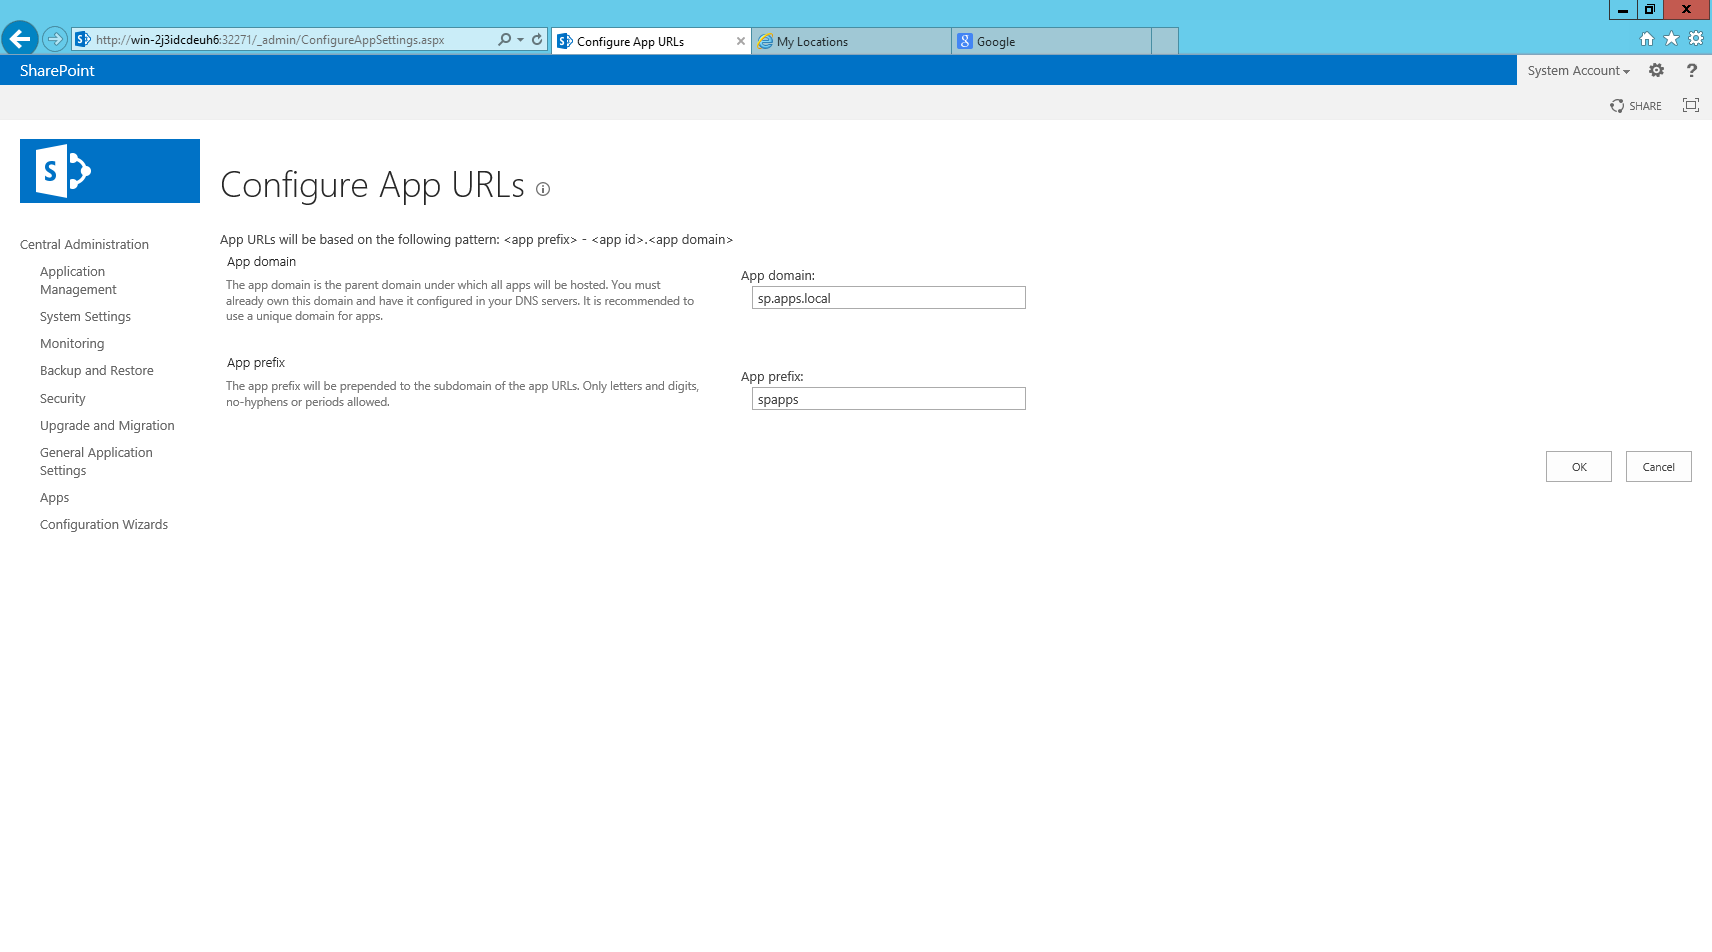Click the browser Forward arrow button

tap(55, 40)
